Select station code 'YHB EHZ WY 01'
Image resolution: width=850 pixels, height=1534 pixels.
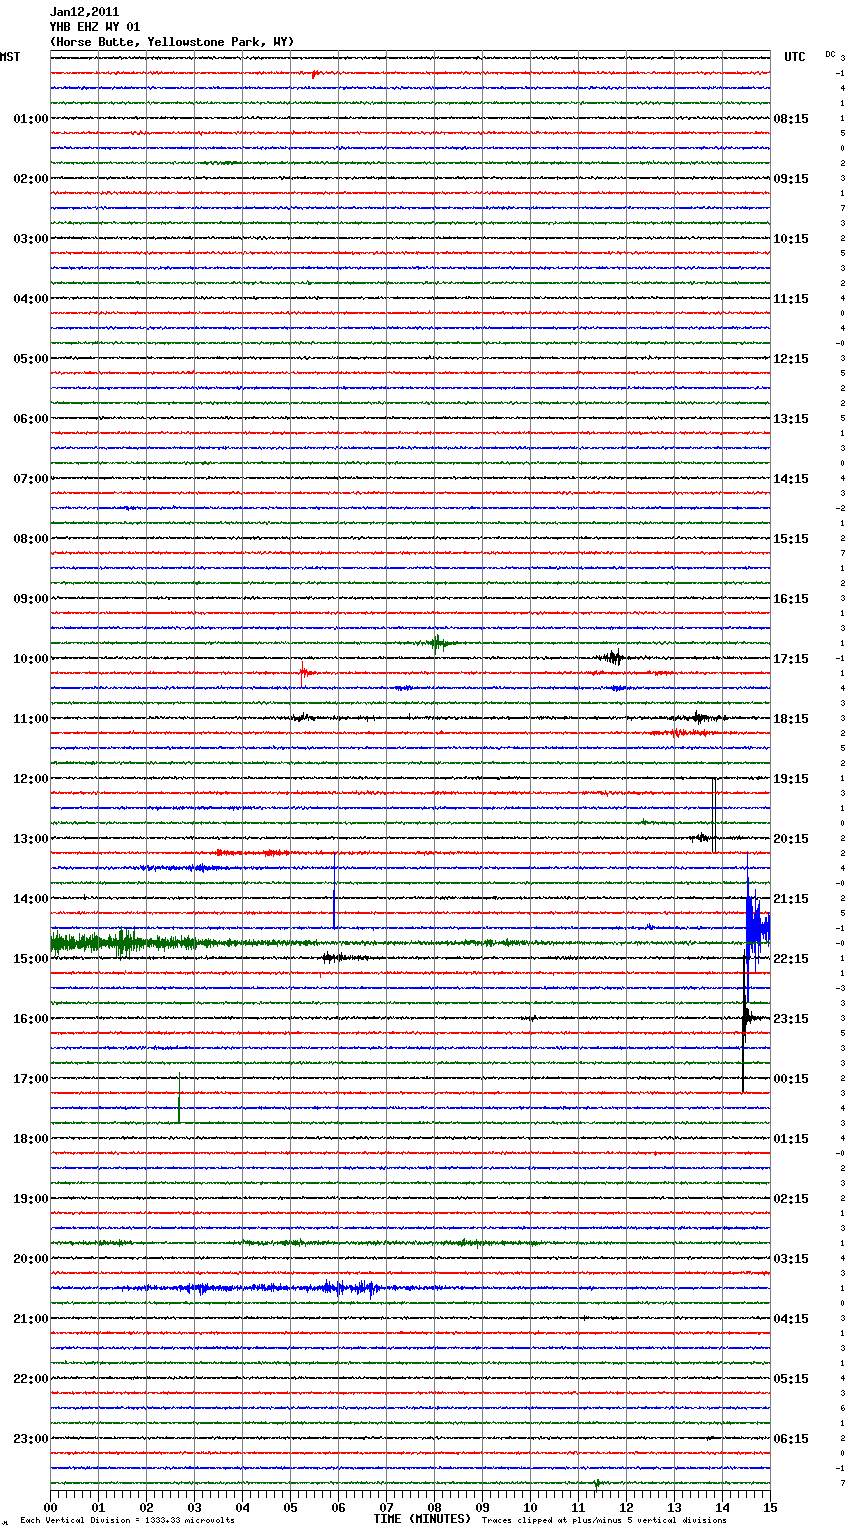(x=95, y=27)
